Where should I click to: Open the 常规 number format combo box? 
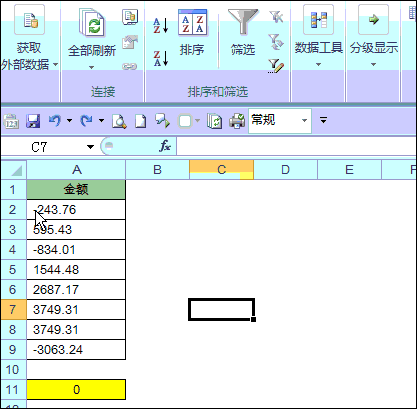click(x=280, y=121)
